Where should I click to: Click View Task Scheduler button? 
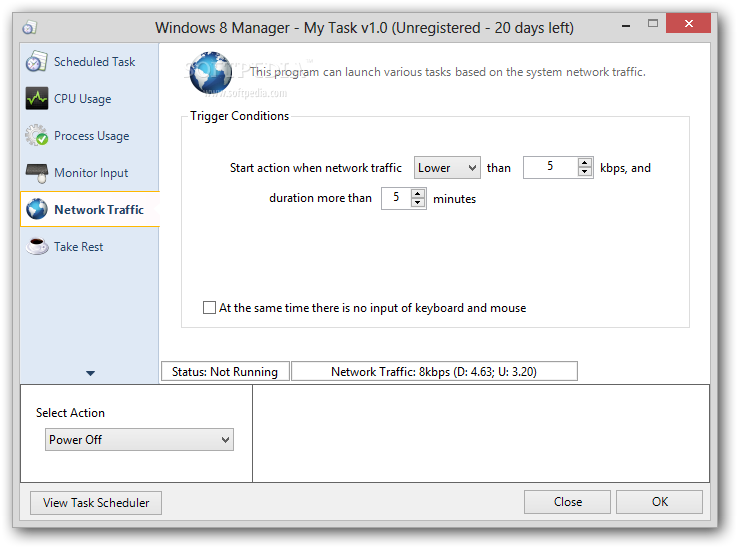pos(96,503)
